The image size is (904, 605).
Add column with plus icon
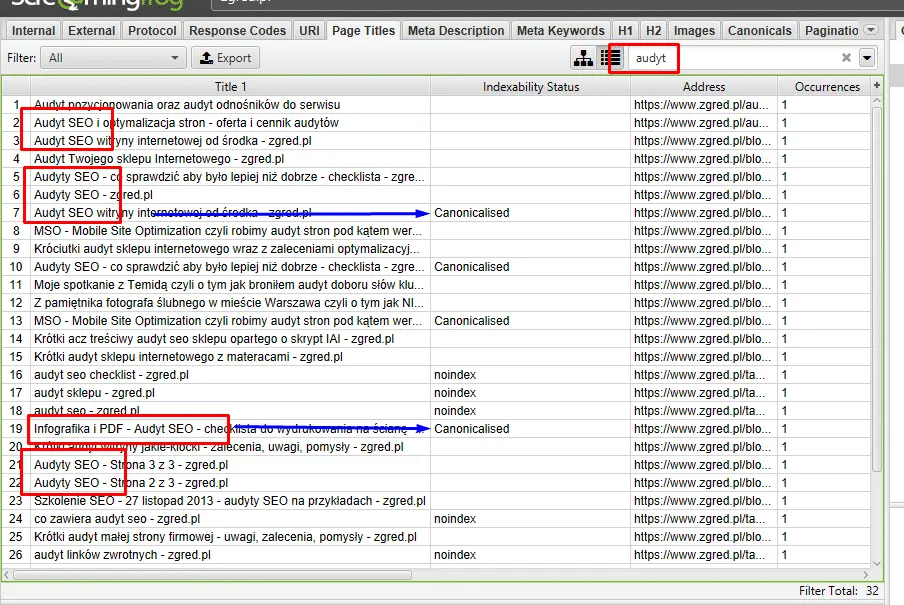coord(877,85)
